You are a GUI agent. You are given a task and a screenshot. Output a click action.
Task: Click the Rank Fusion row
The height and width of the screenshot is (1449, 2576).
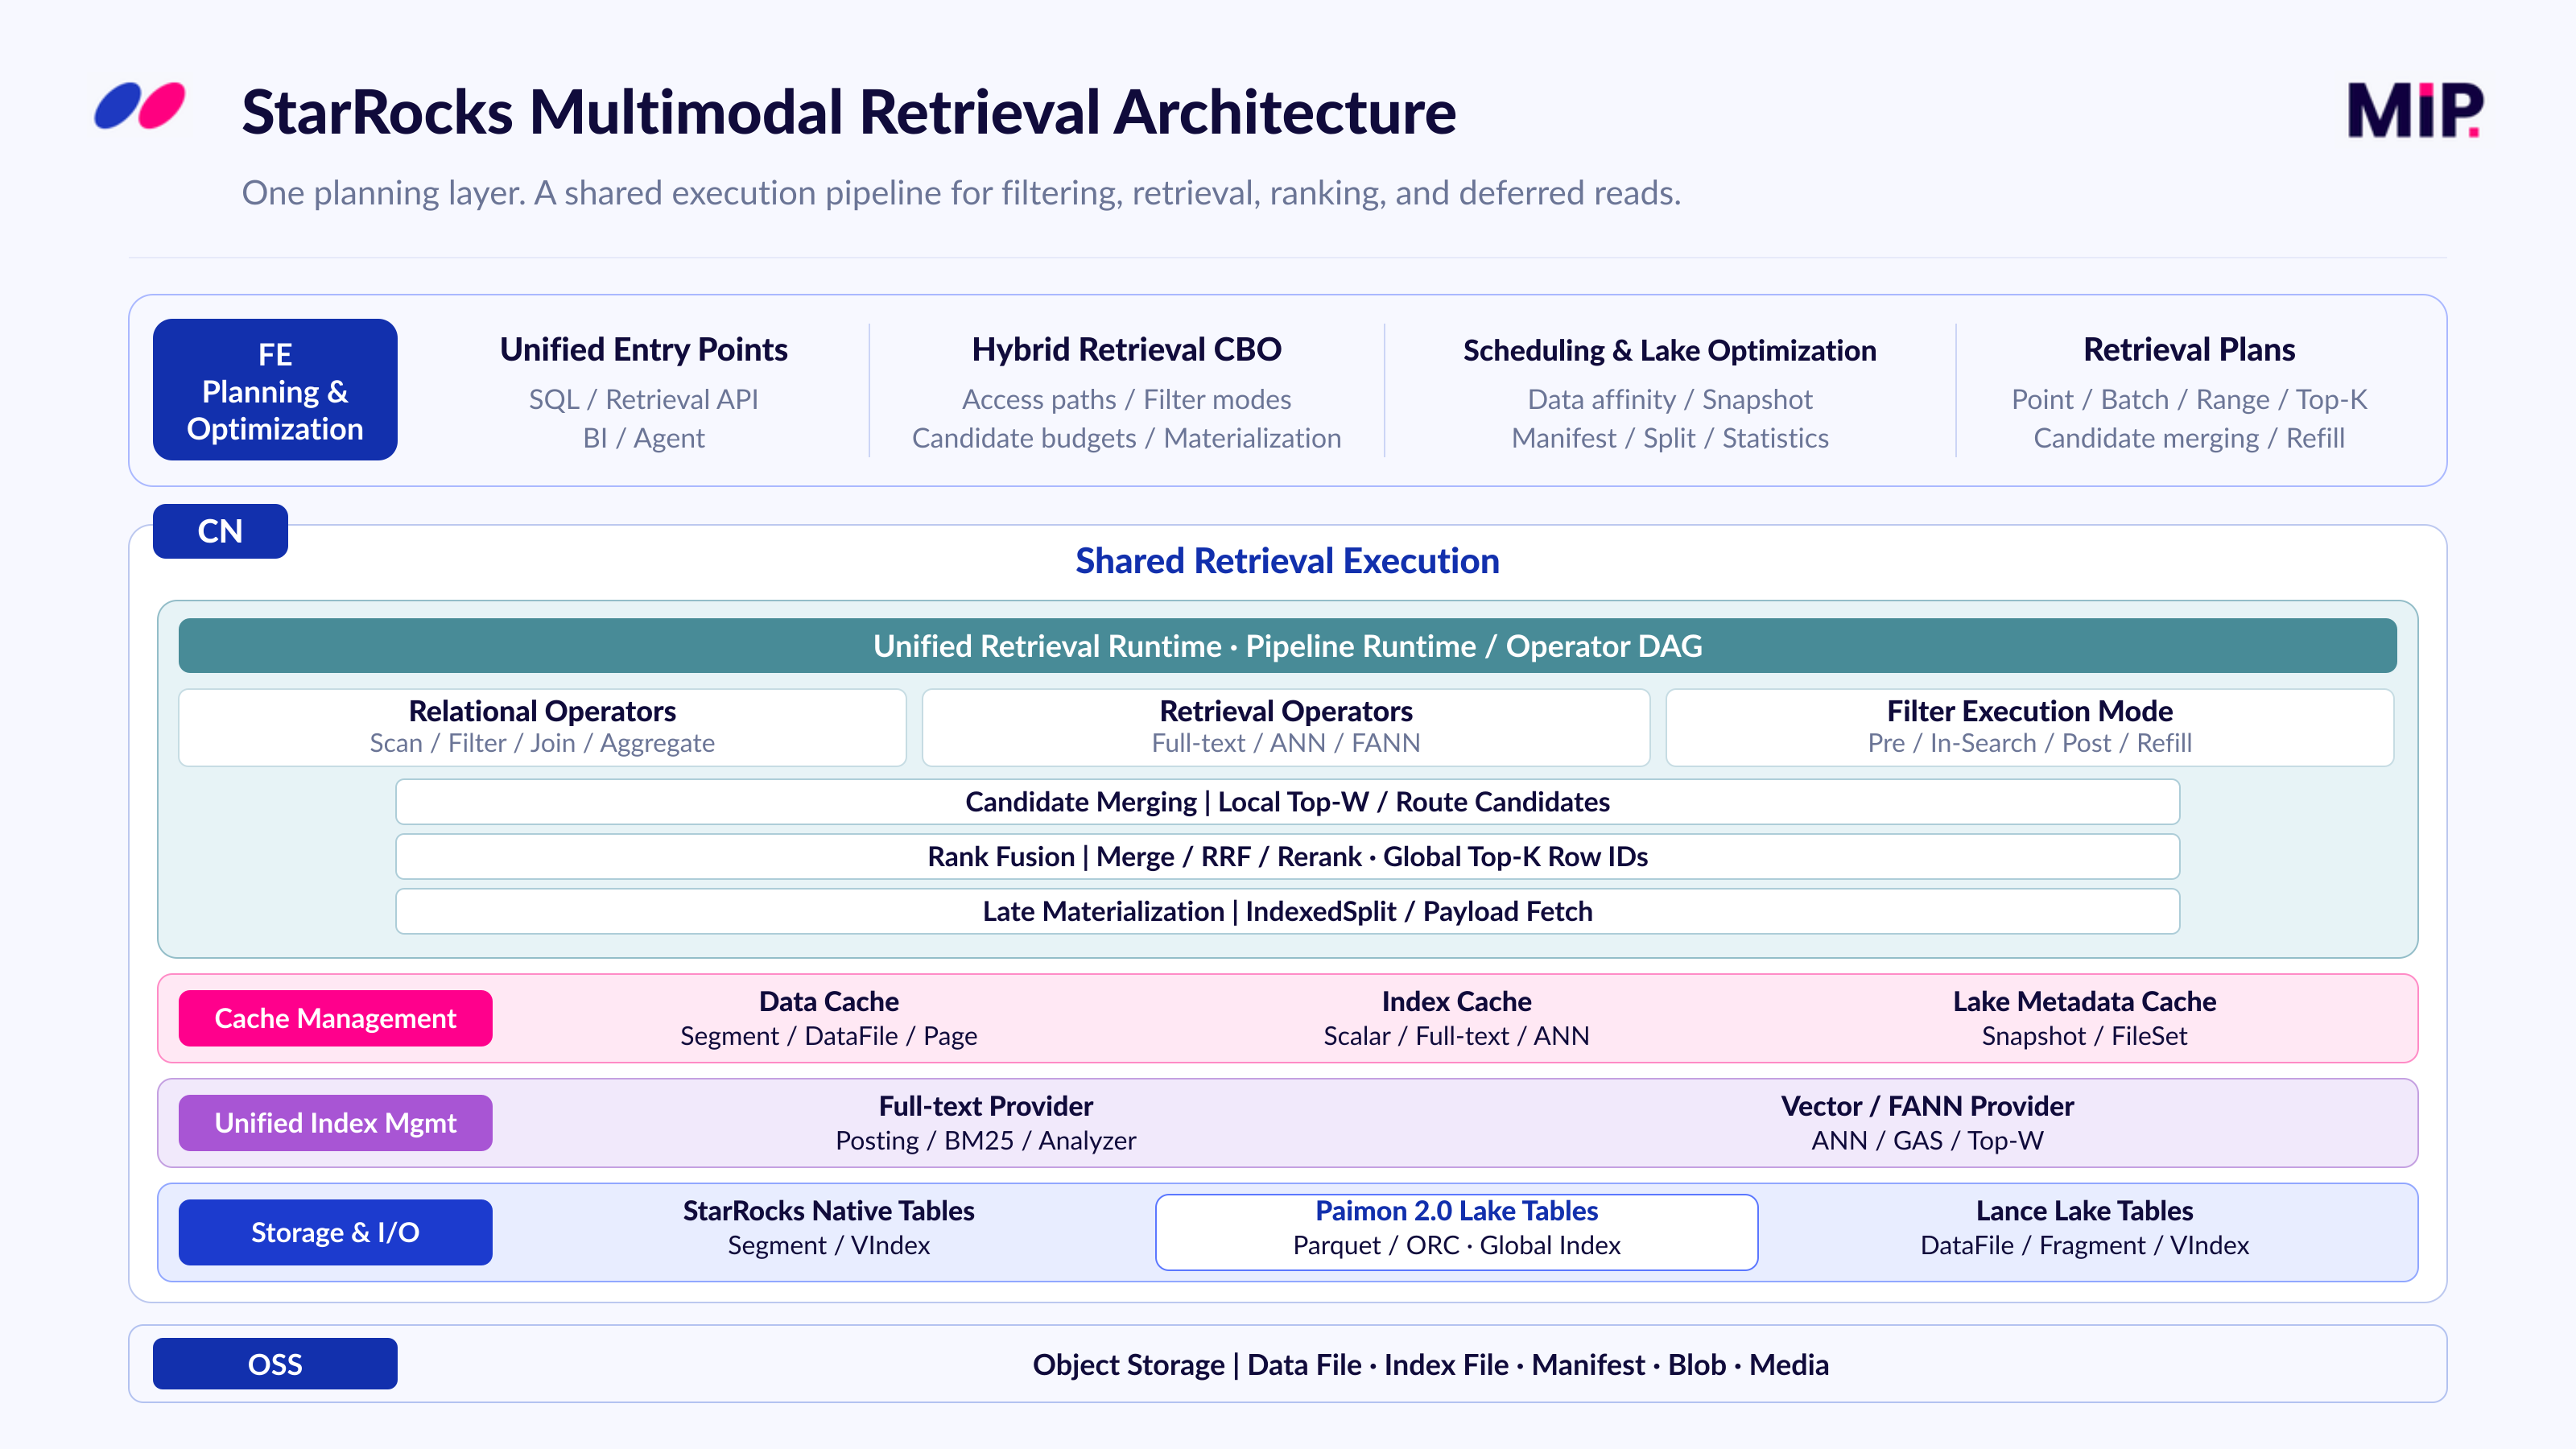[x=1288, y=857]
